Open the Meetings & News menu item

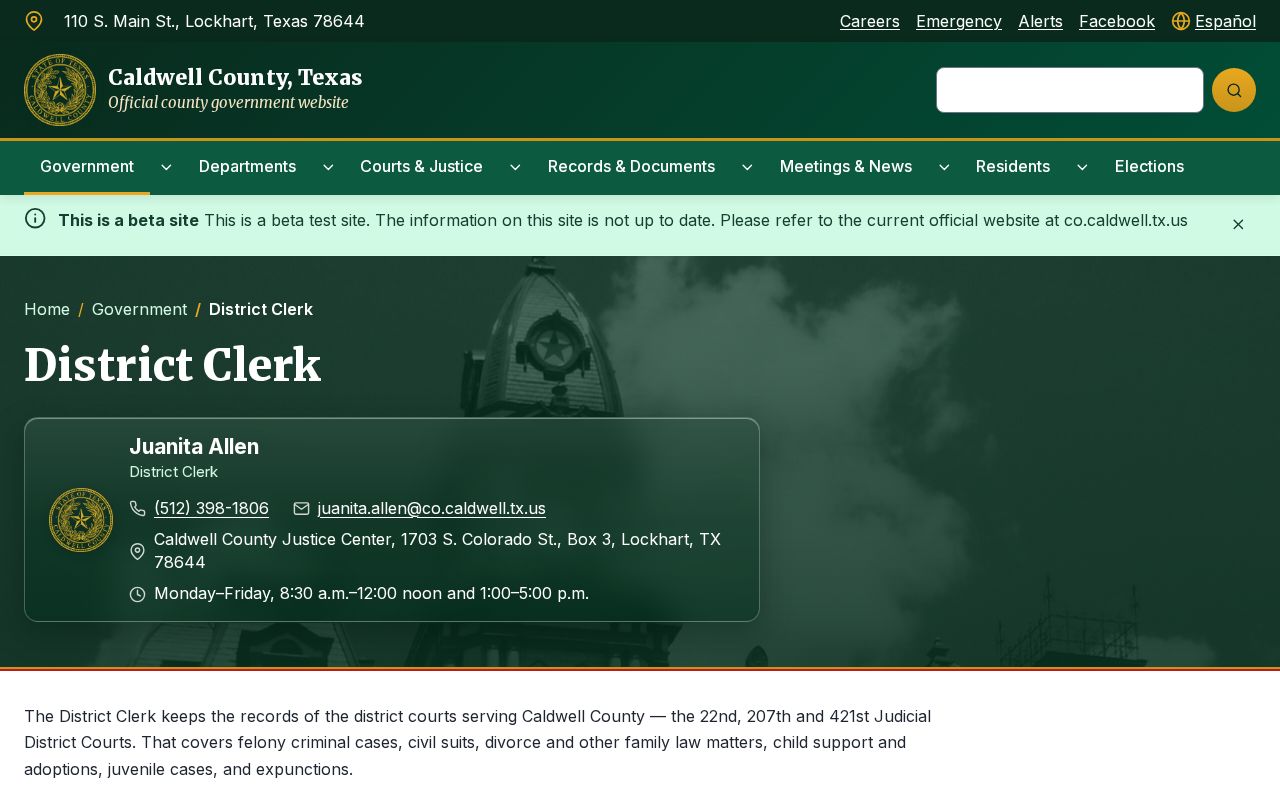click(x=846, y=167)
